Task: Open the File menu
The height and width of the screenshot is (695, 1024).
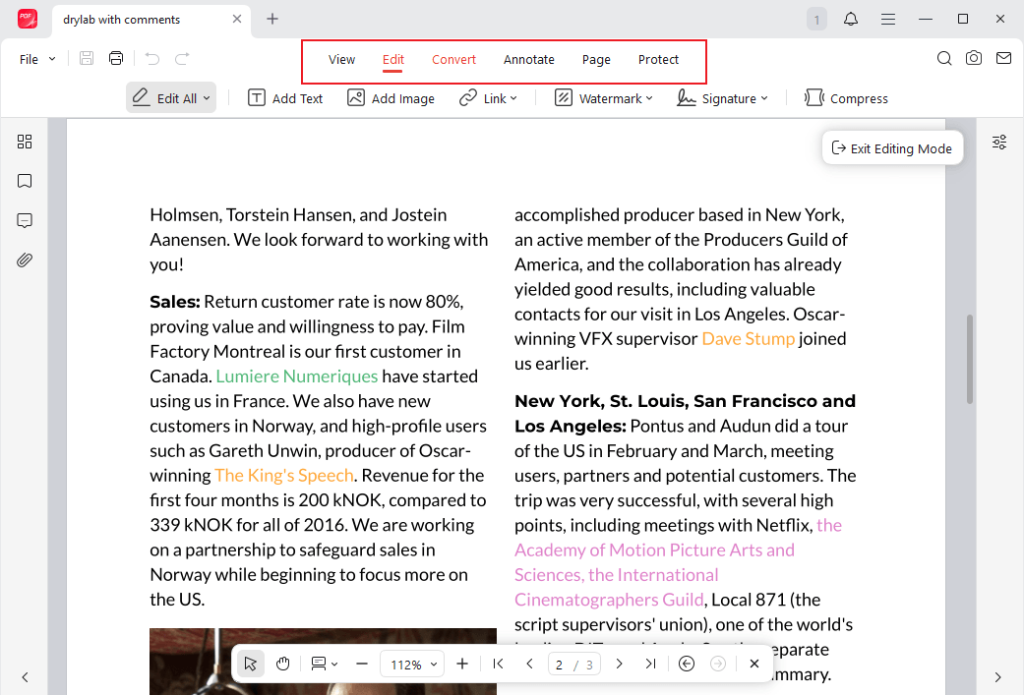Action: pos(34,59)
